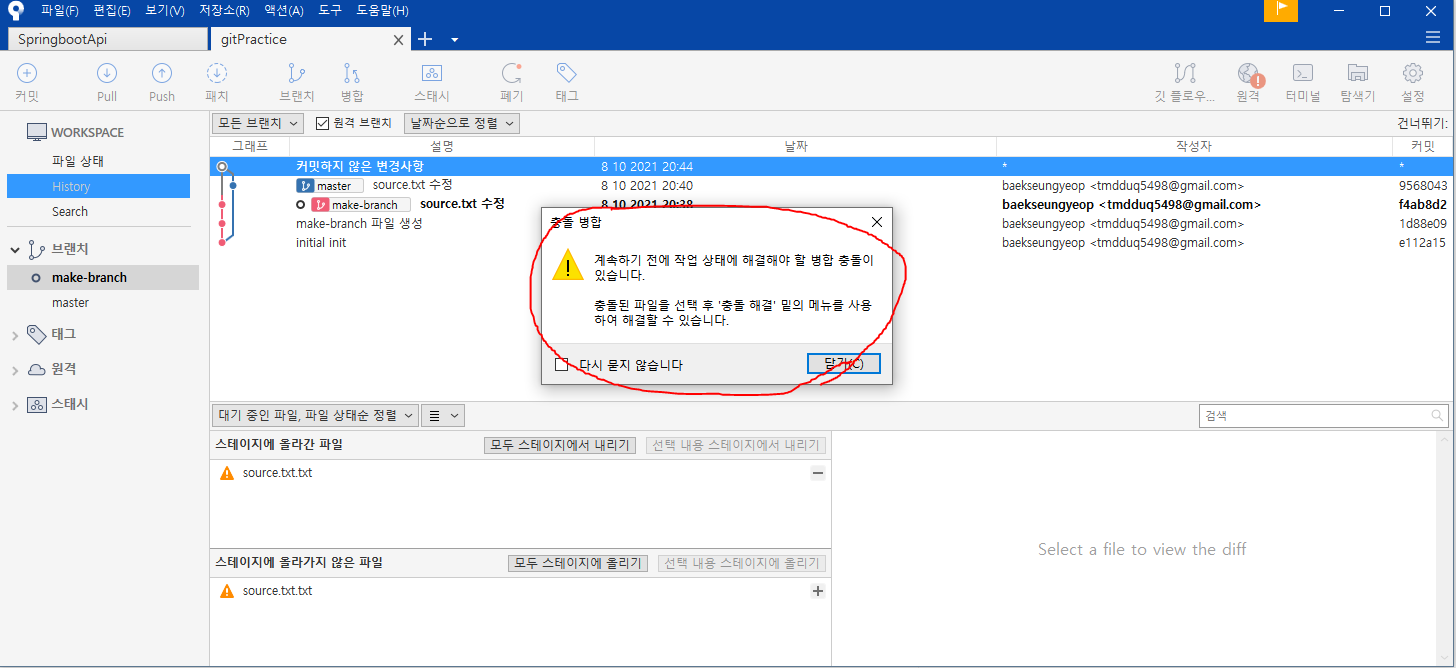Open the 편집(E) menu
This screenshot has height=668, width=1456.
tap(111, 10)
